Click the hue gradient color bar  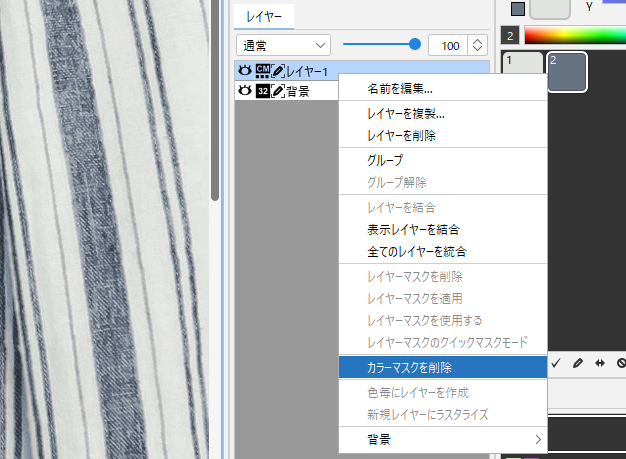pos(575,35)
